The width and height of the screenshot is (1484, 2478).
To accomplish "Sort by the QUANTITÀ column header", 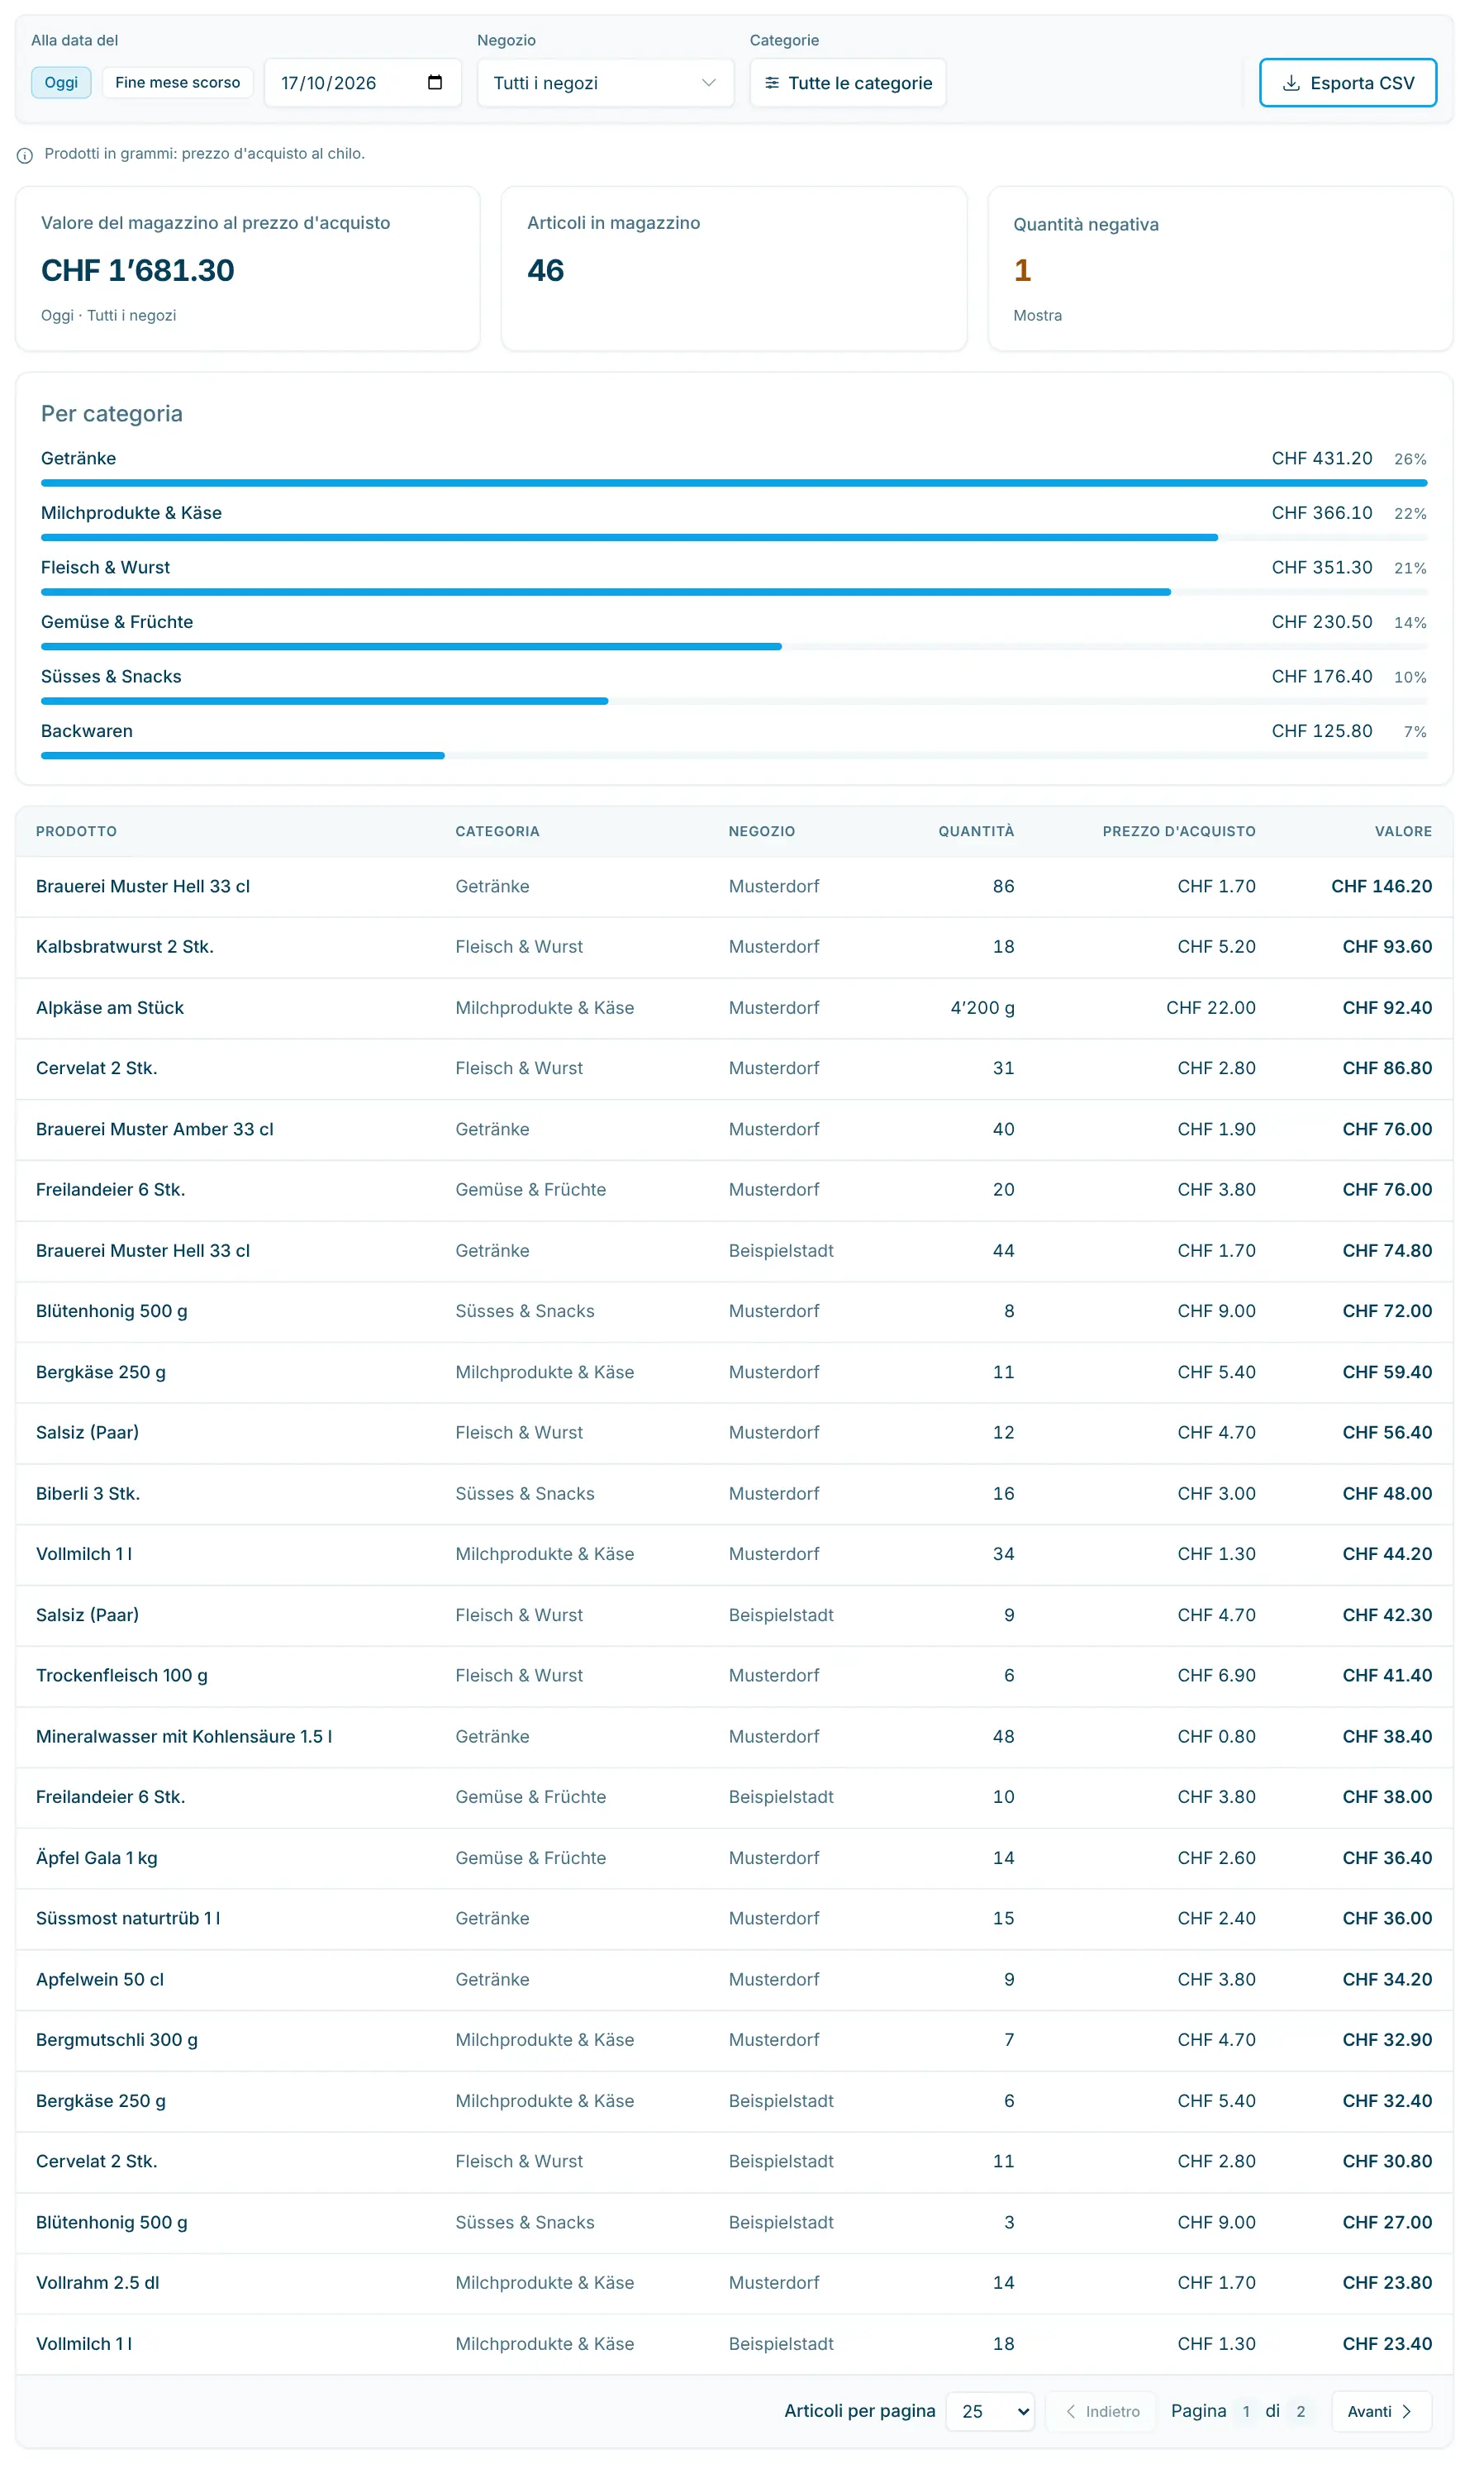I will tap(976, 831).
